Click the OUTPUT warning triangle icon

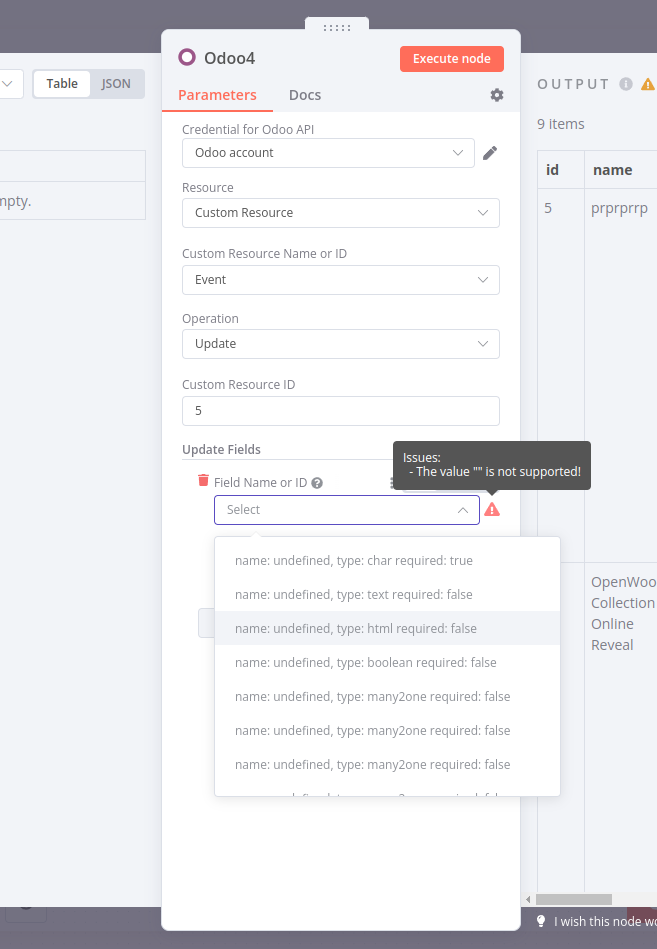[648, 85]
